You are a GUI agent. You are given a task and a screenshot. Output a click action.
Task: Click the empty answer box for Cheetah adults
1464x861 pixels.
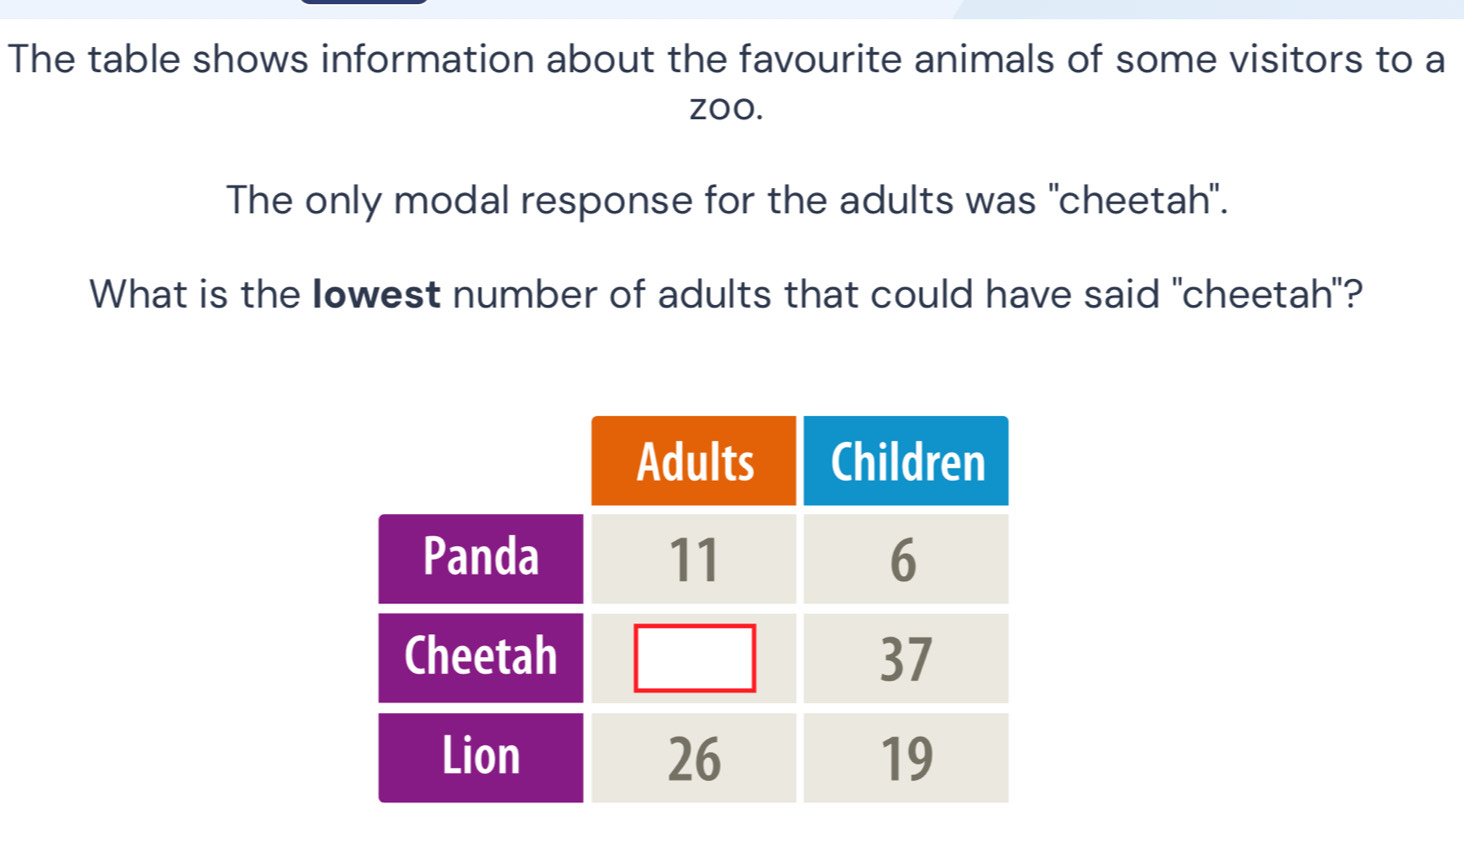click(x=694, y=659)
